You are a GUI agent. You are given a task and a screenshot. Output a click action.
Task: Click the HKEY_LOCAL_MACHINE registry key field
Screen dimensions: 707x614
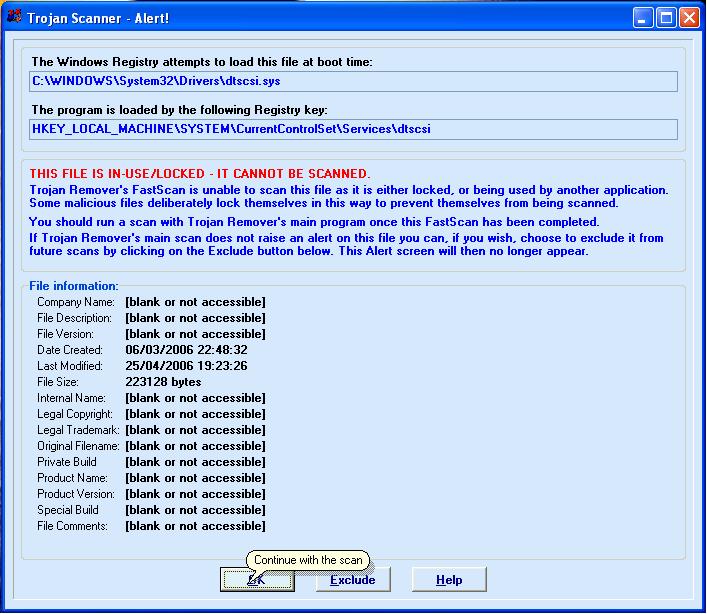click(x=353, y=129)
